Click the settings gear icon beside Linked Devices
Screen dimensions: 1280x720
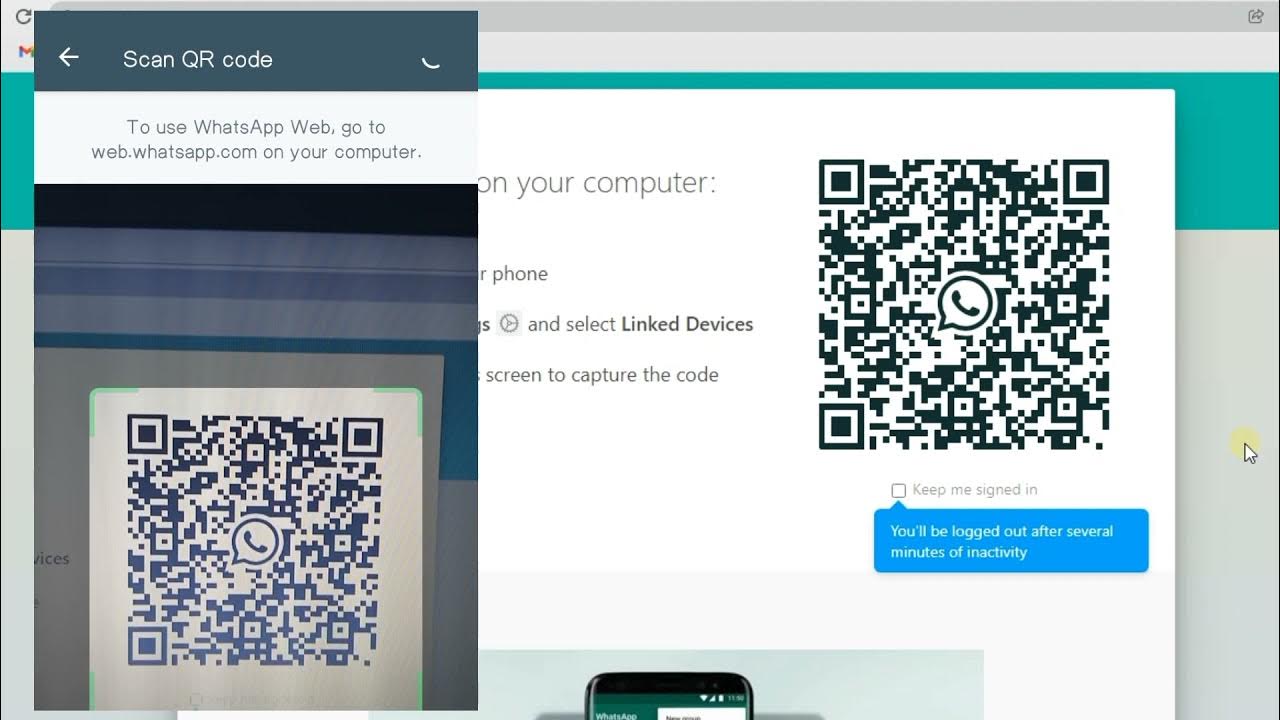click(510, 323)
